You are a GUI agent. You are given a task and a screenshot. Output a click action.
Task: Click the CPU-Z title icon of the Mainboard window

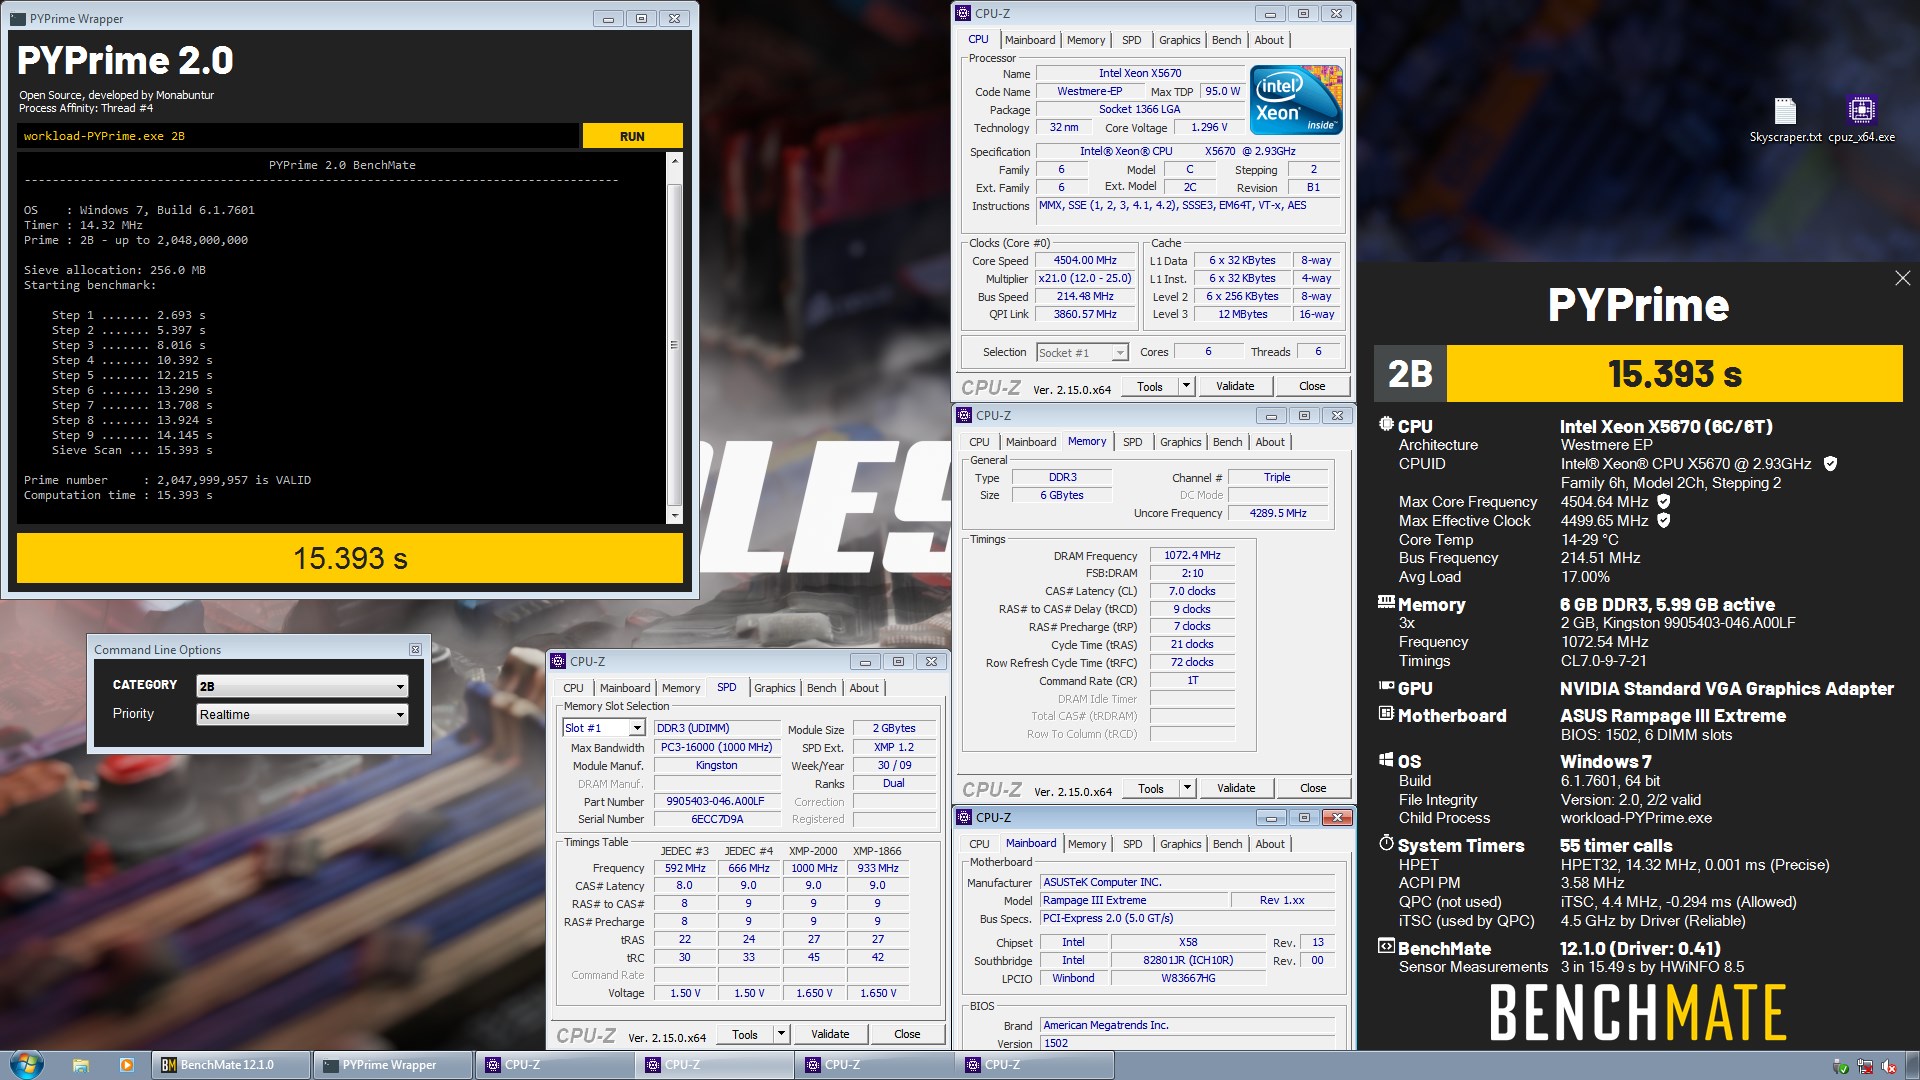(965, 818)
